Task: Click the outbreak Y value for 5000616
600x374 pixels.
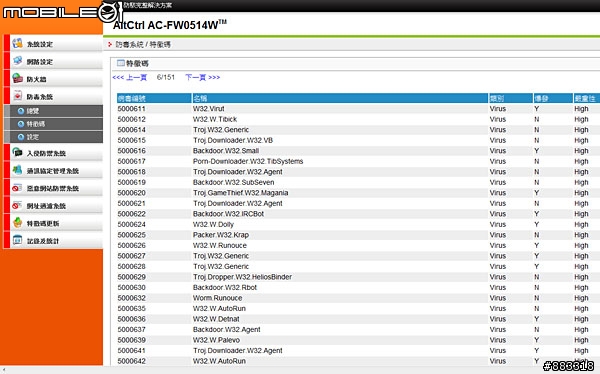Action: pos(536,151)
